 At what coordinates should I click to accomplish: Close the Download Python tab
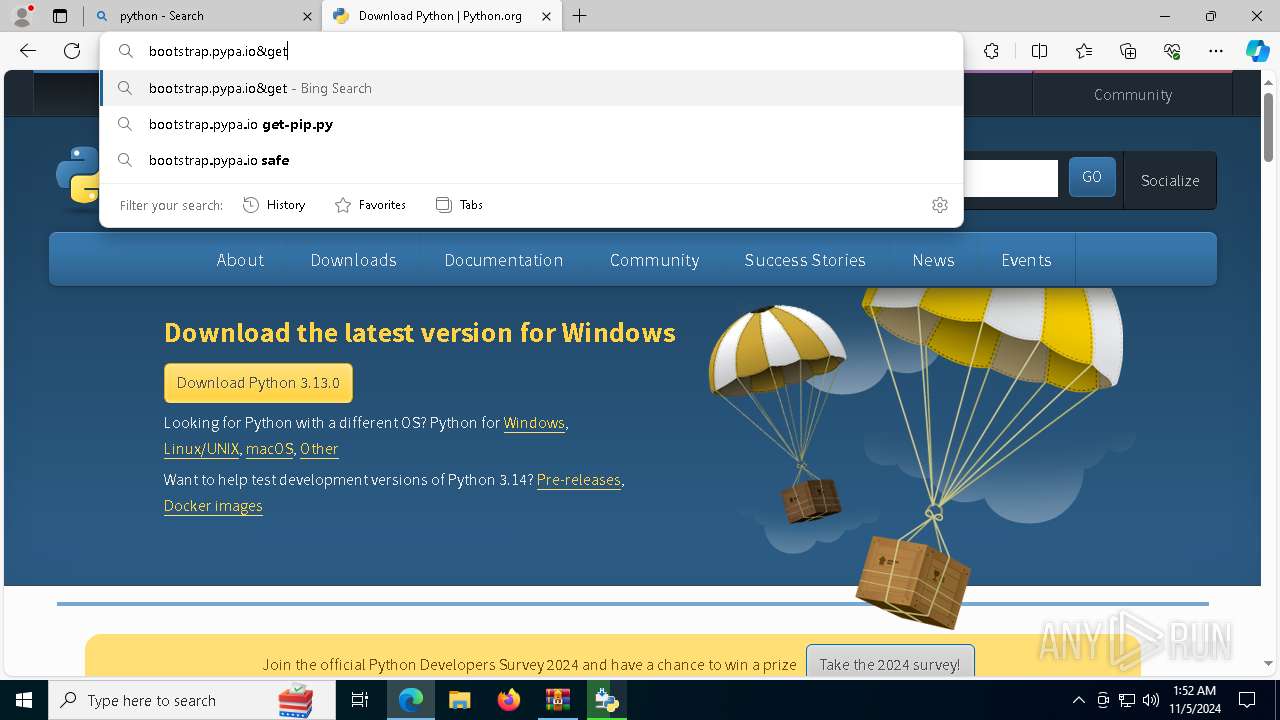pos(546,16)
